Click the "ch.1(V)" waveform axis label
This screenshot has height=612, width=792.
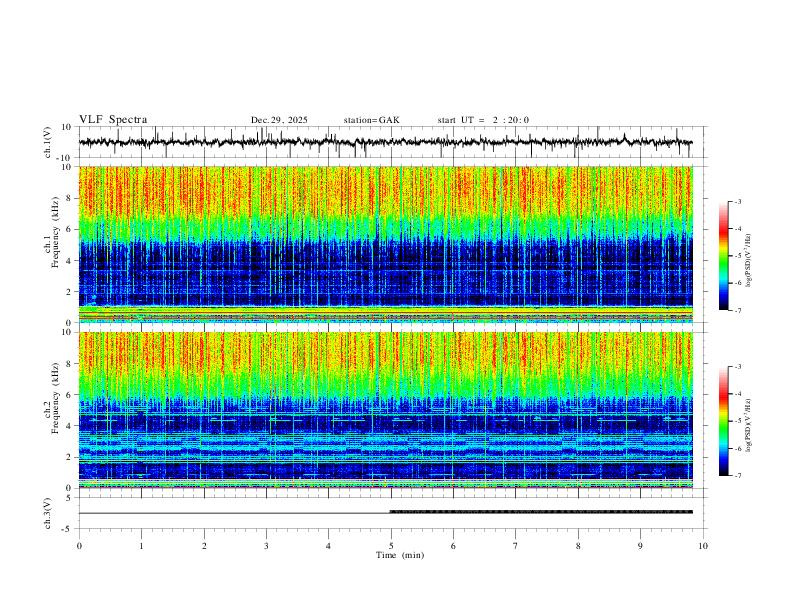point(48,142)
